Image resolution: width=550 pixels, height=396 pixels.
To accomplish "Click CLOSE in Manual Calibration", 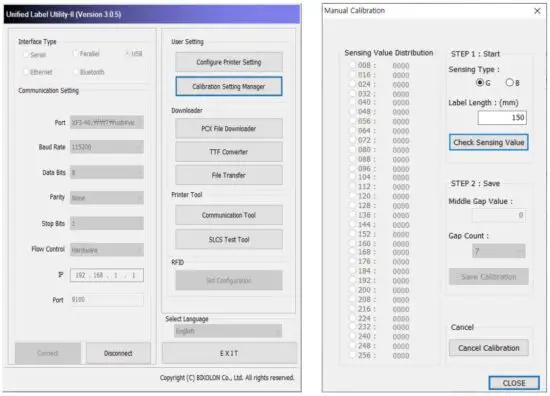I will coord(514,383).
